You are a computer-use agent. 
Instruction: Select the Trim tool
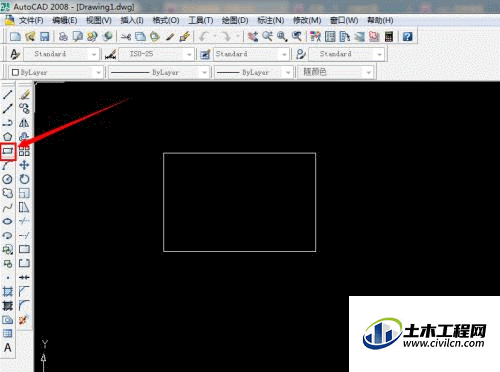tap(24, 221)
